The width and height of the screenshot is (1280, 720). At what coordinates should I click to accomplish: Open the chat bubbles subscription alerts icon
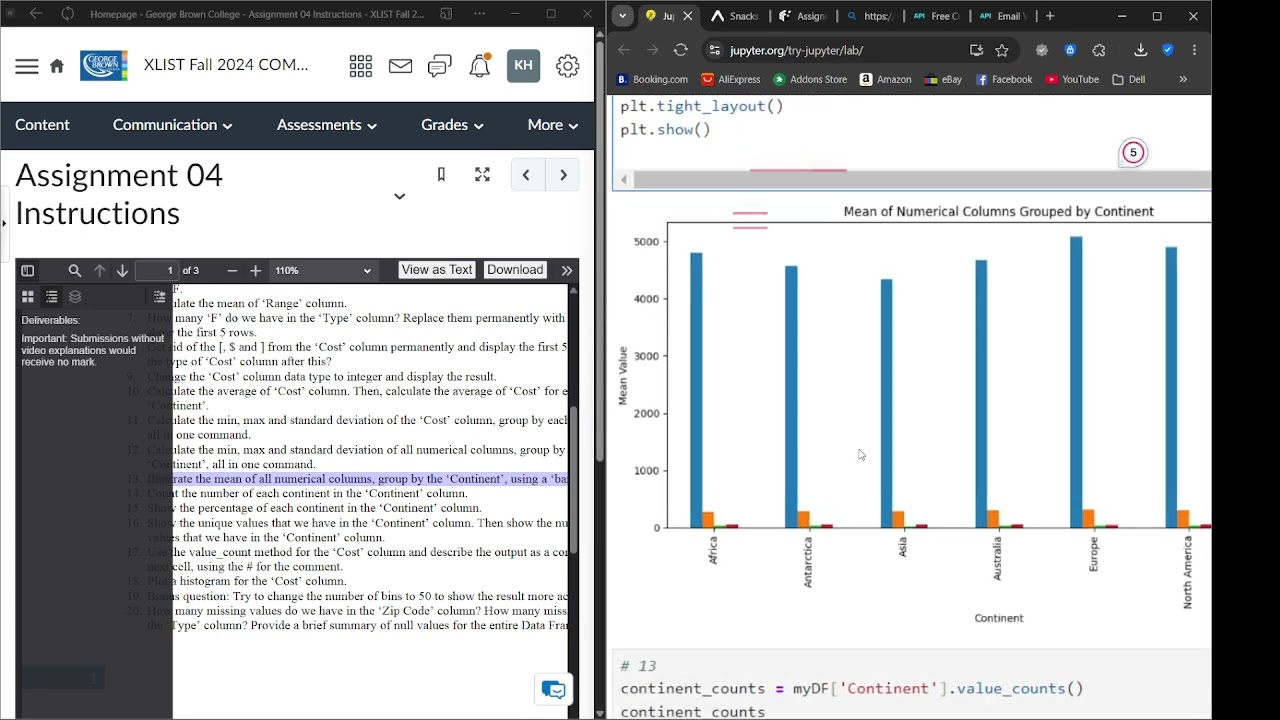pos(440,66)
